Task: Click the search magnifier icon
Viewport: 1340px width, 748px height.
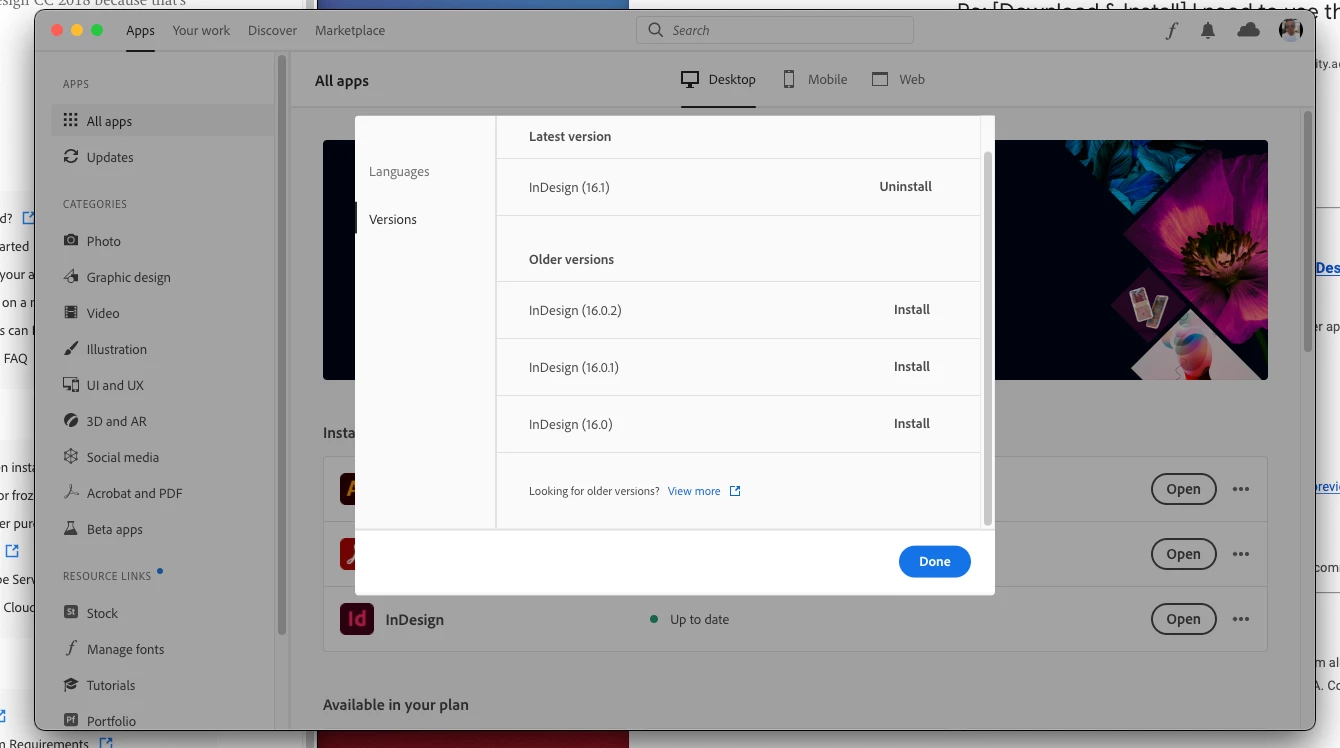Action: coord(655,30)
